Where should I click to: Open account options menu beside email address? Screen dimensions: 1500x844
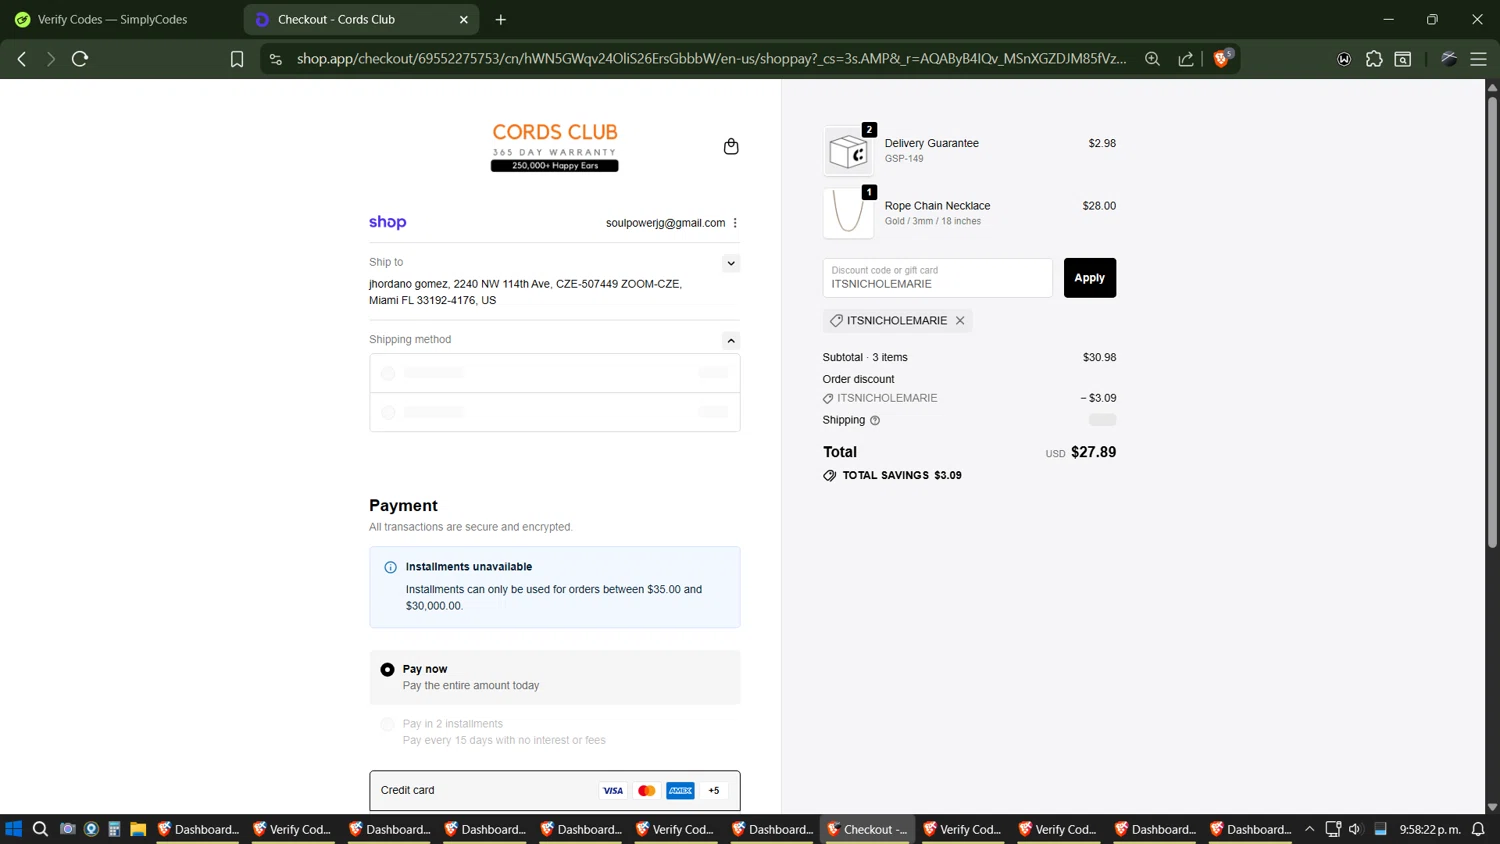(735, 223)
